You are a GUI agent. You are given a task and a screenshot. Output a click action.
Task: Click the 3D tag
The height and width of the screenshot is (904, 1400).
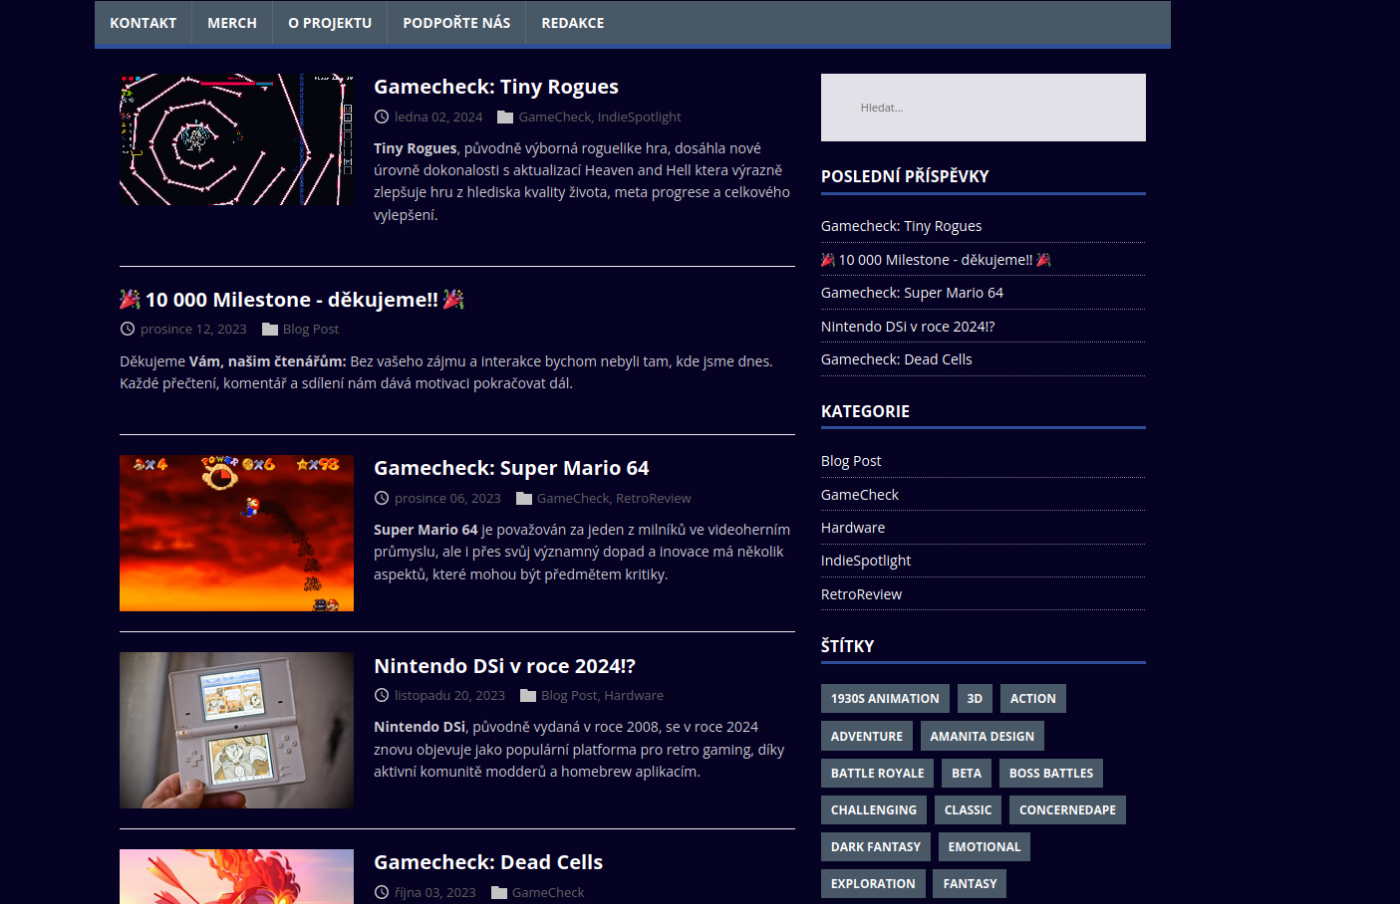pyautogui.click(x=975, y=699)
